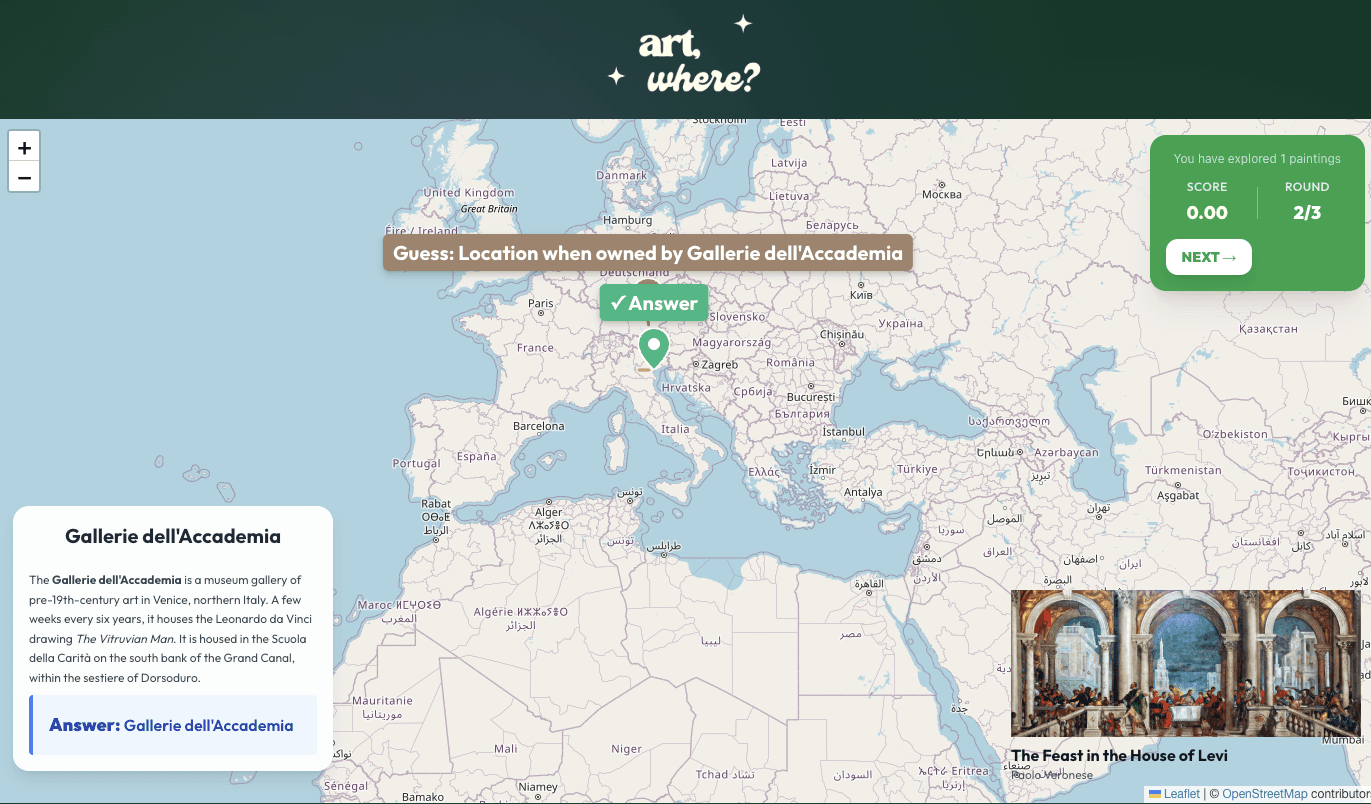Image resolution: width=1371 pixels, height=804 pixels.
Task: Open The Feast in the House of Levi thumbnail
Action: pyautogui.click(x=1185, y=663)
